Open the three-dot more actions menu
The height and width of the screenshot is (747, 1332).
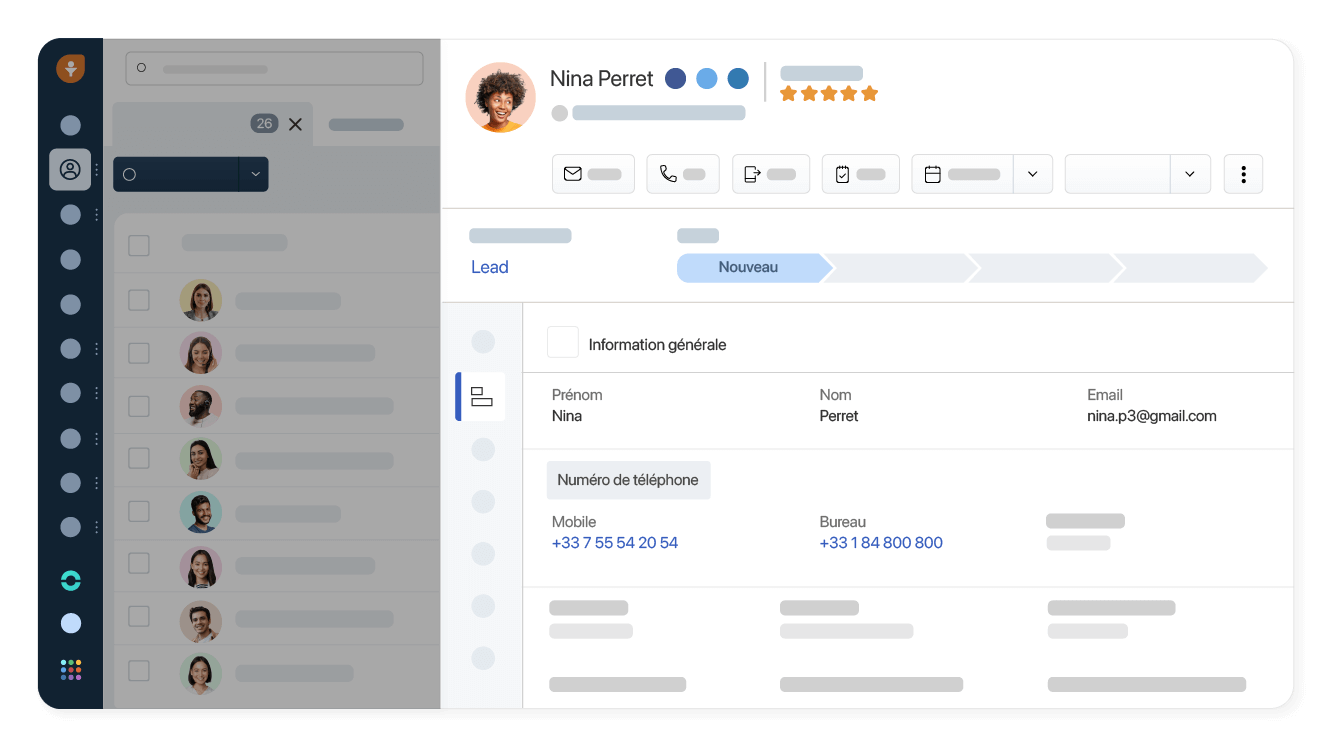click(x=1243, y=173)
